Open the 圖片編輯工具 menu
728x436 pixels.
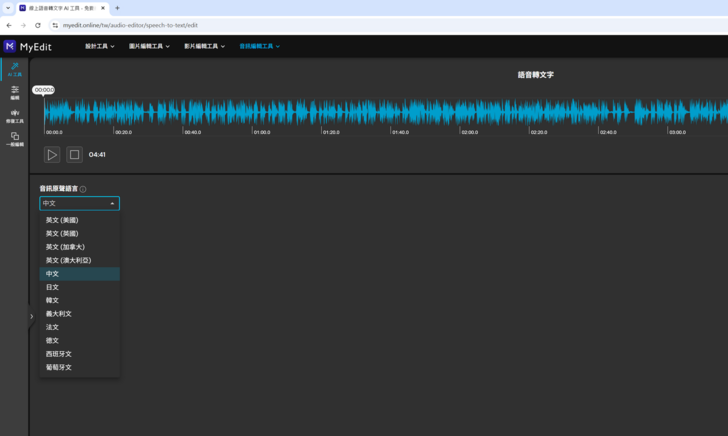tap(149, 46)
